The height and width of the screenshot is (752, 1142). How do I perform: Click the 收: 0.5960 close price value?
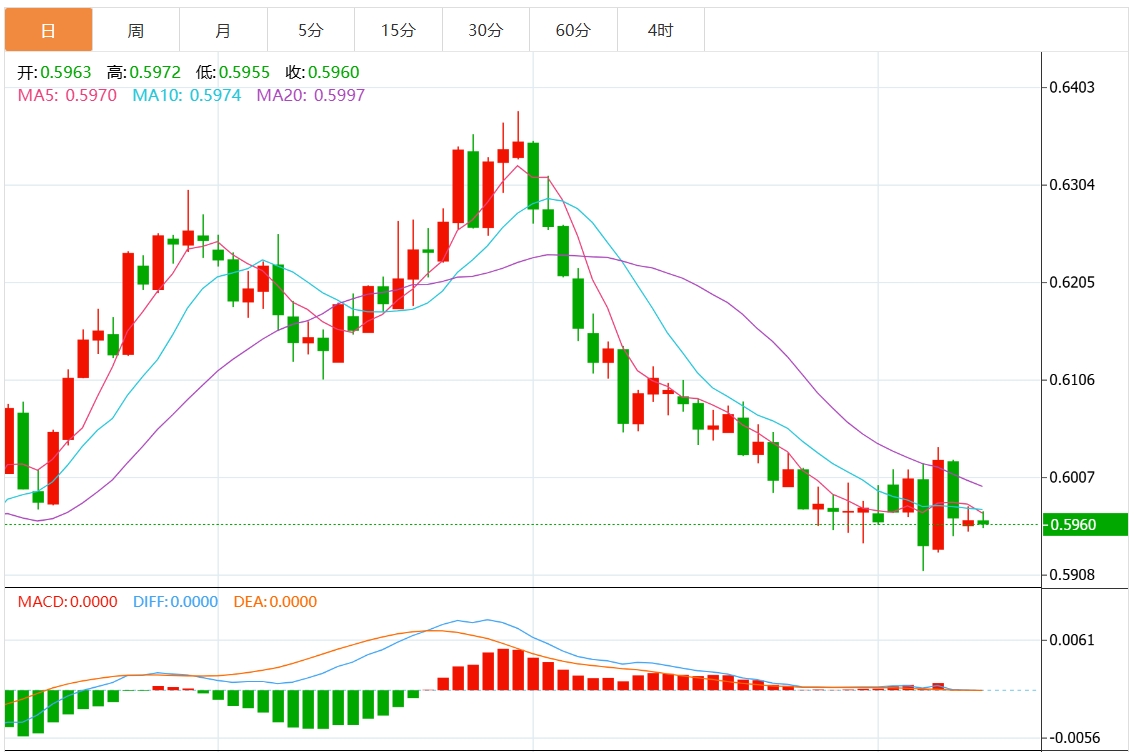322,72
